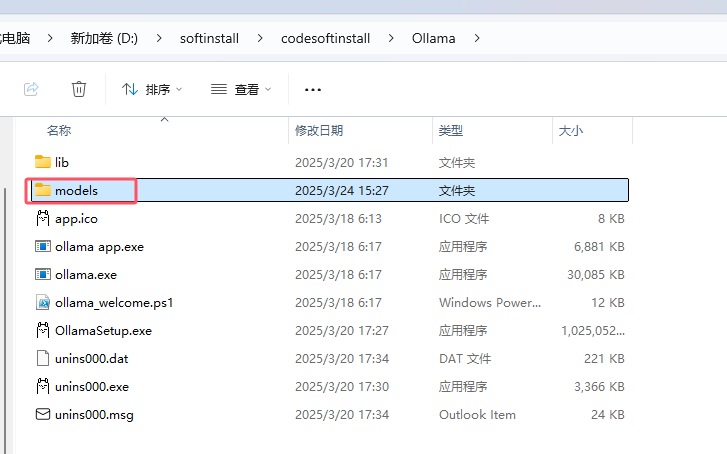Select the models folder icon
Image resolution: width=727 pixels, height=454 pixels.
tap(43, 190)
